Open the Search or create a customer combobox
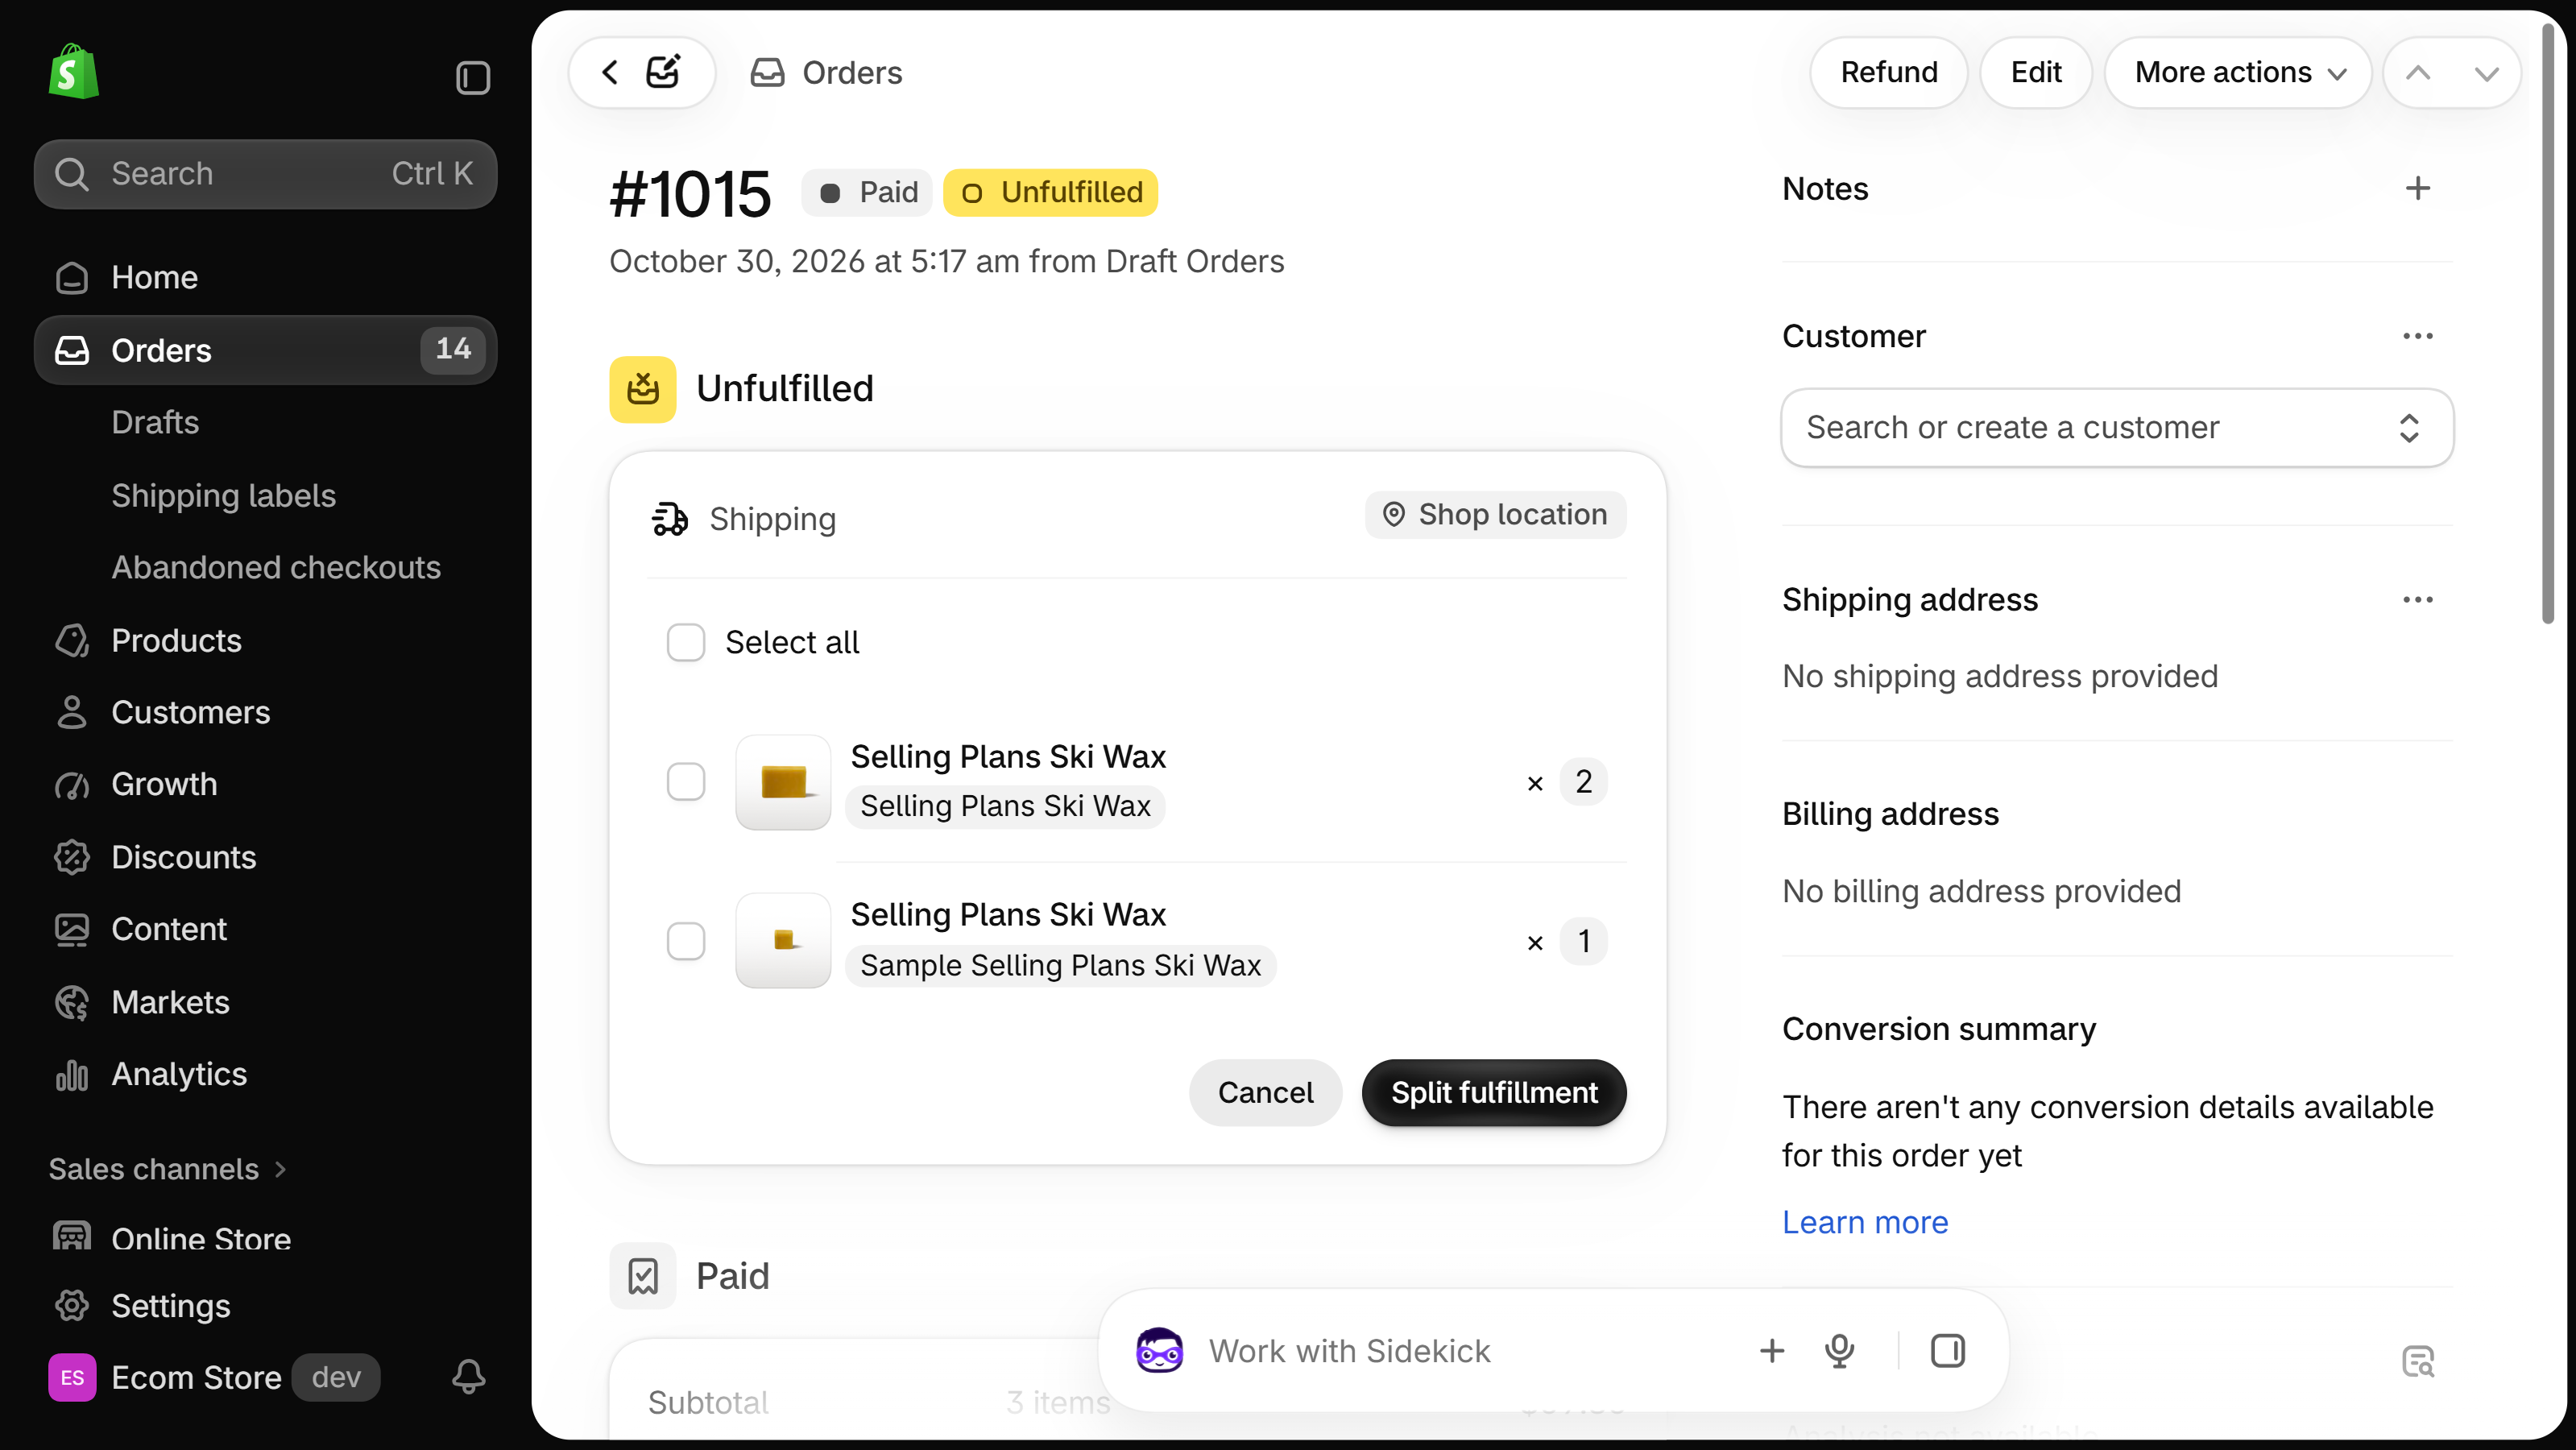The width and height of the screenshot is (2576, 1450). click(x=2116, y=427)
